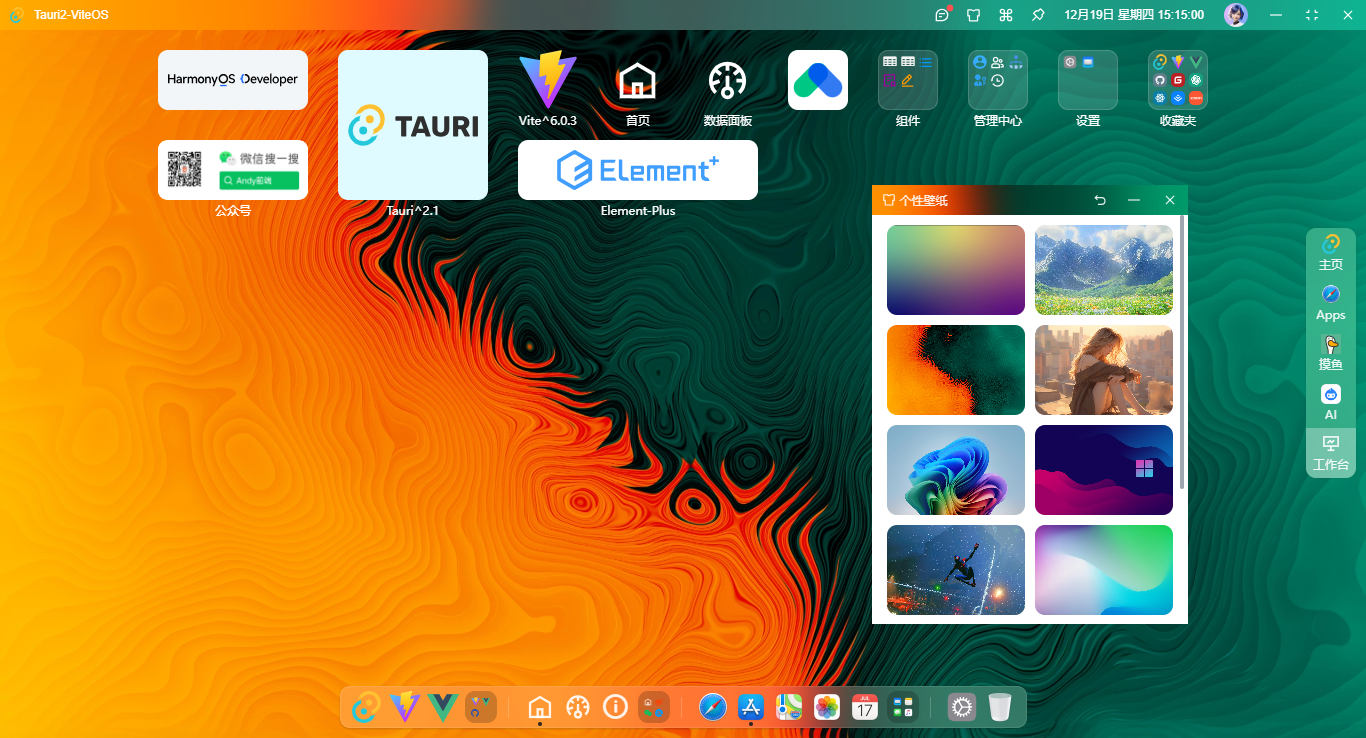Close the 个性壁纸 wallpaper window
The width and height of the screenshot is (1366, 738).
click(x=1170, y=200)
